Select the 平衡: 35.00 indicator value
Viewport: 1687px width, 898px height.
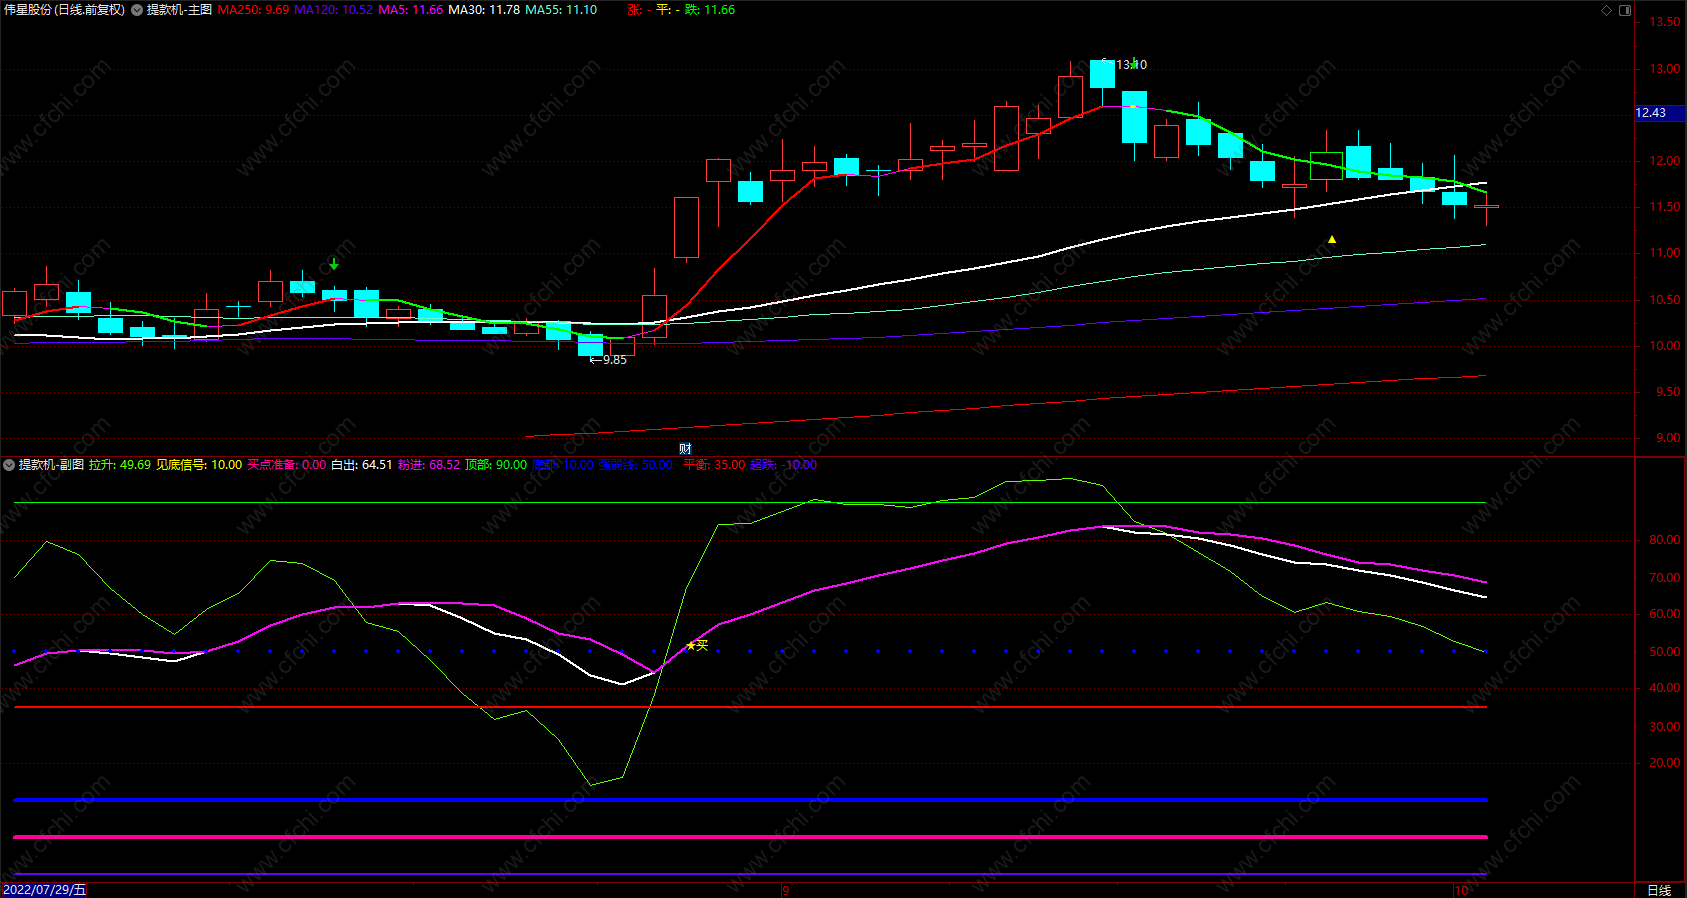pyautogui.click(x=714, y=465)
